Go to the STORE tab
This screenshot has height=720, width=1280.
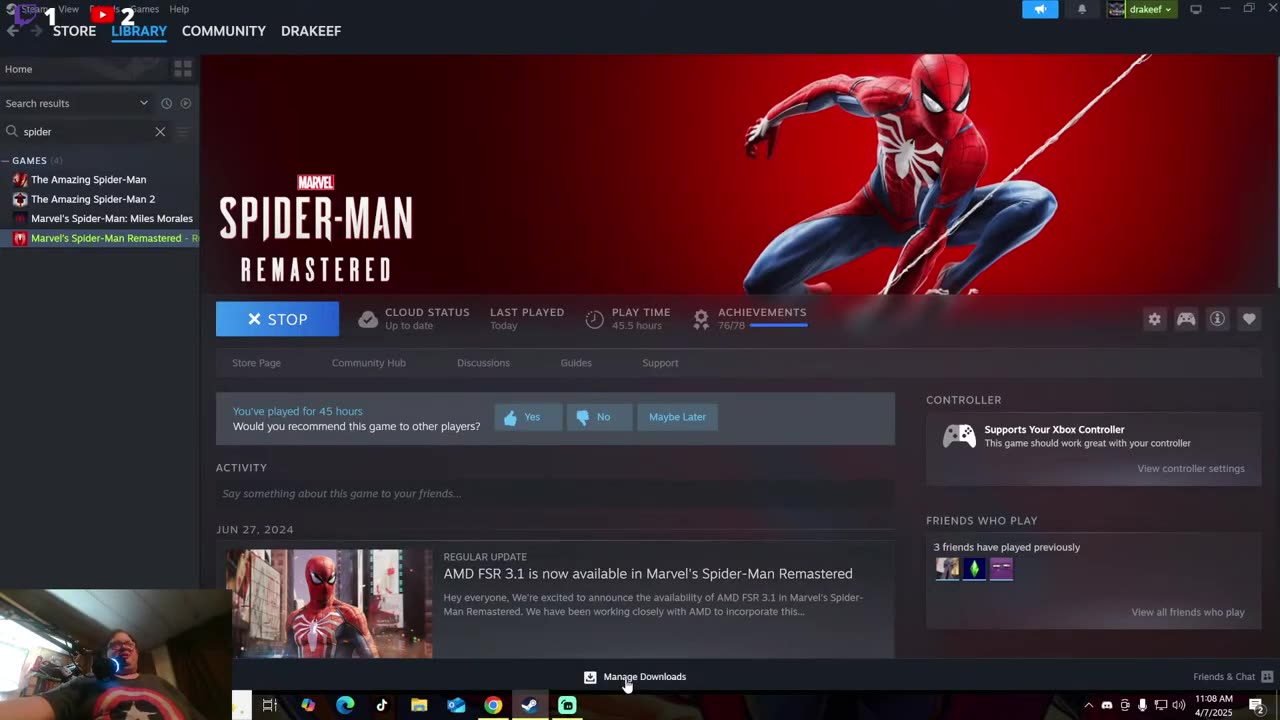click(75, 31)
